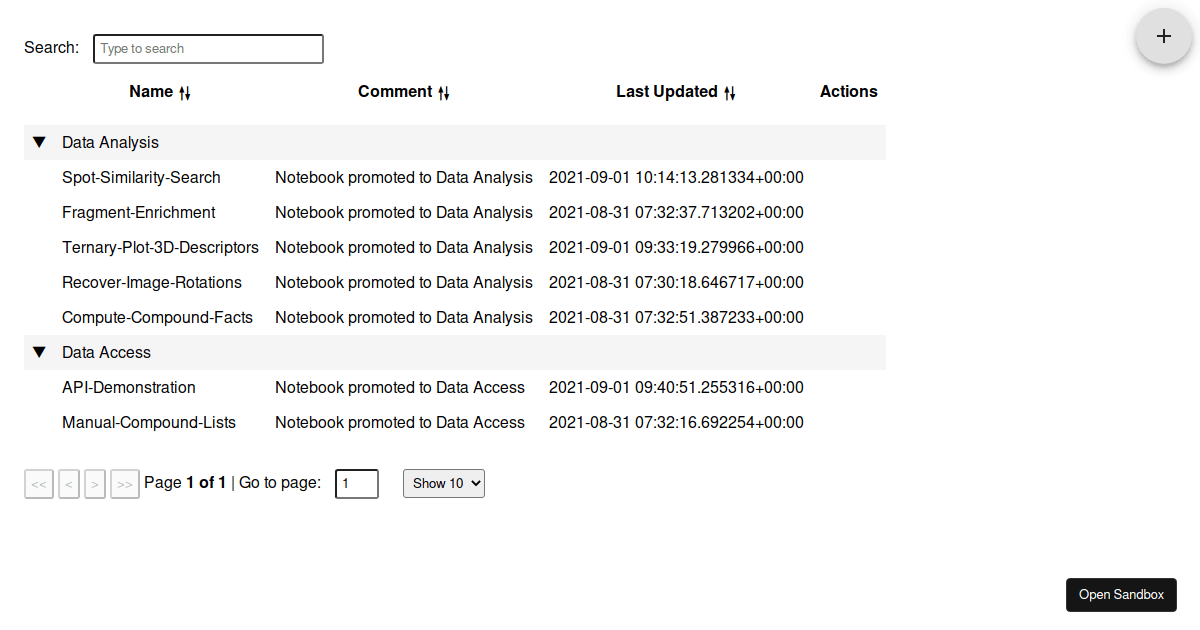
Task: Focus the search input field
Action: [208, 48]
